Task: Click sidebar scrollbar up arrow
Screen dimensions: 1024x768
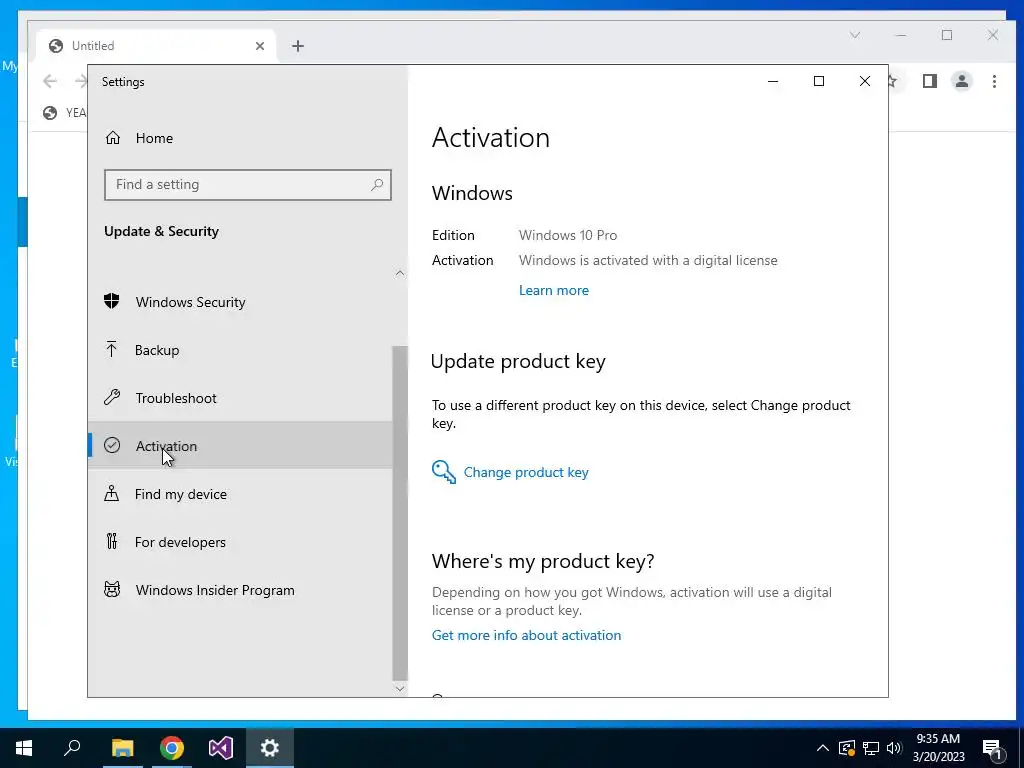Action: (400, 273)
